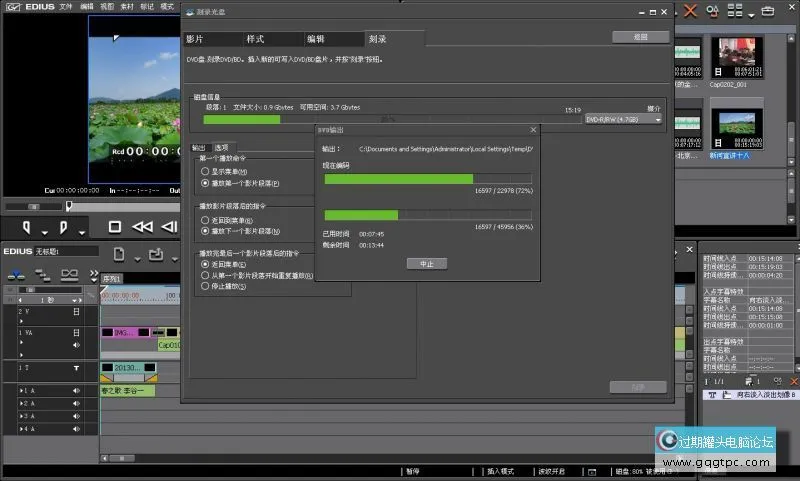
Task: Click the Set Out point marker icon
Action: (x=66, y=227)
